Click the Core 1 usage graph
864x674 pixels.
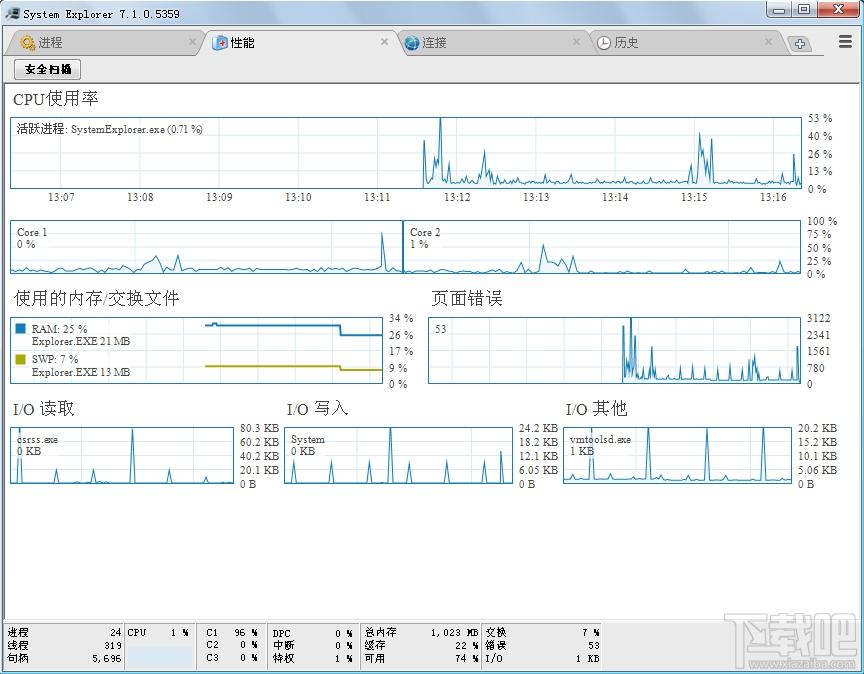click(206, 247)
